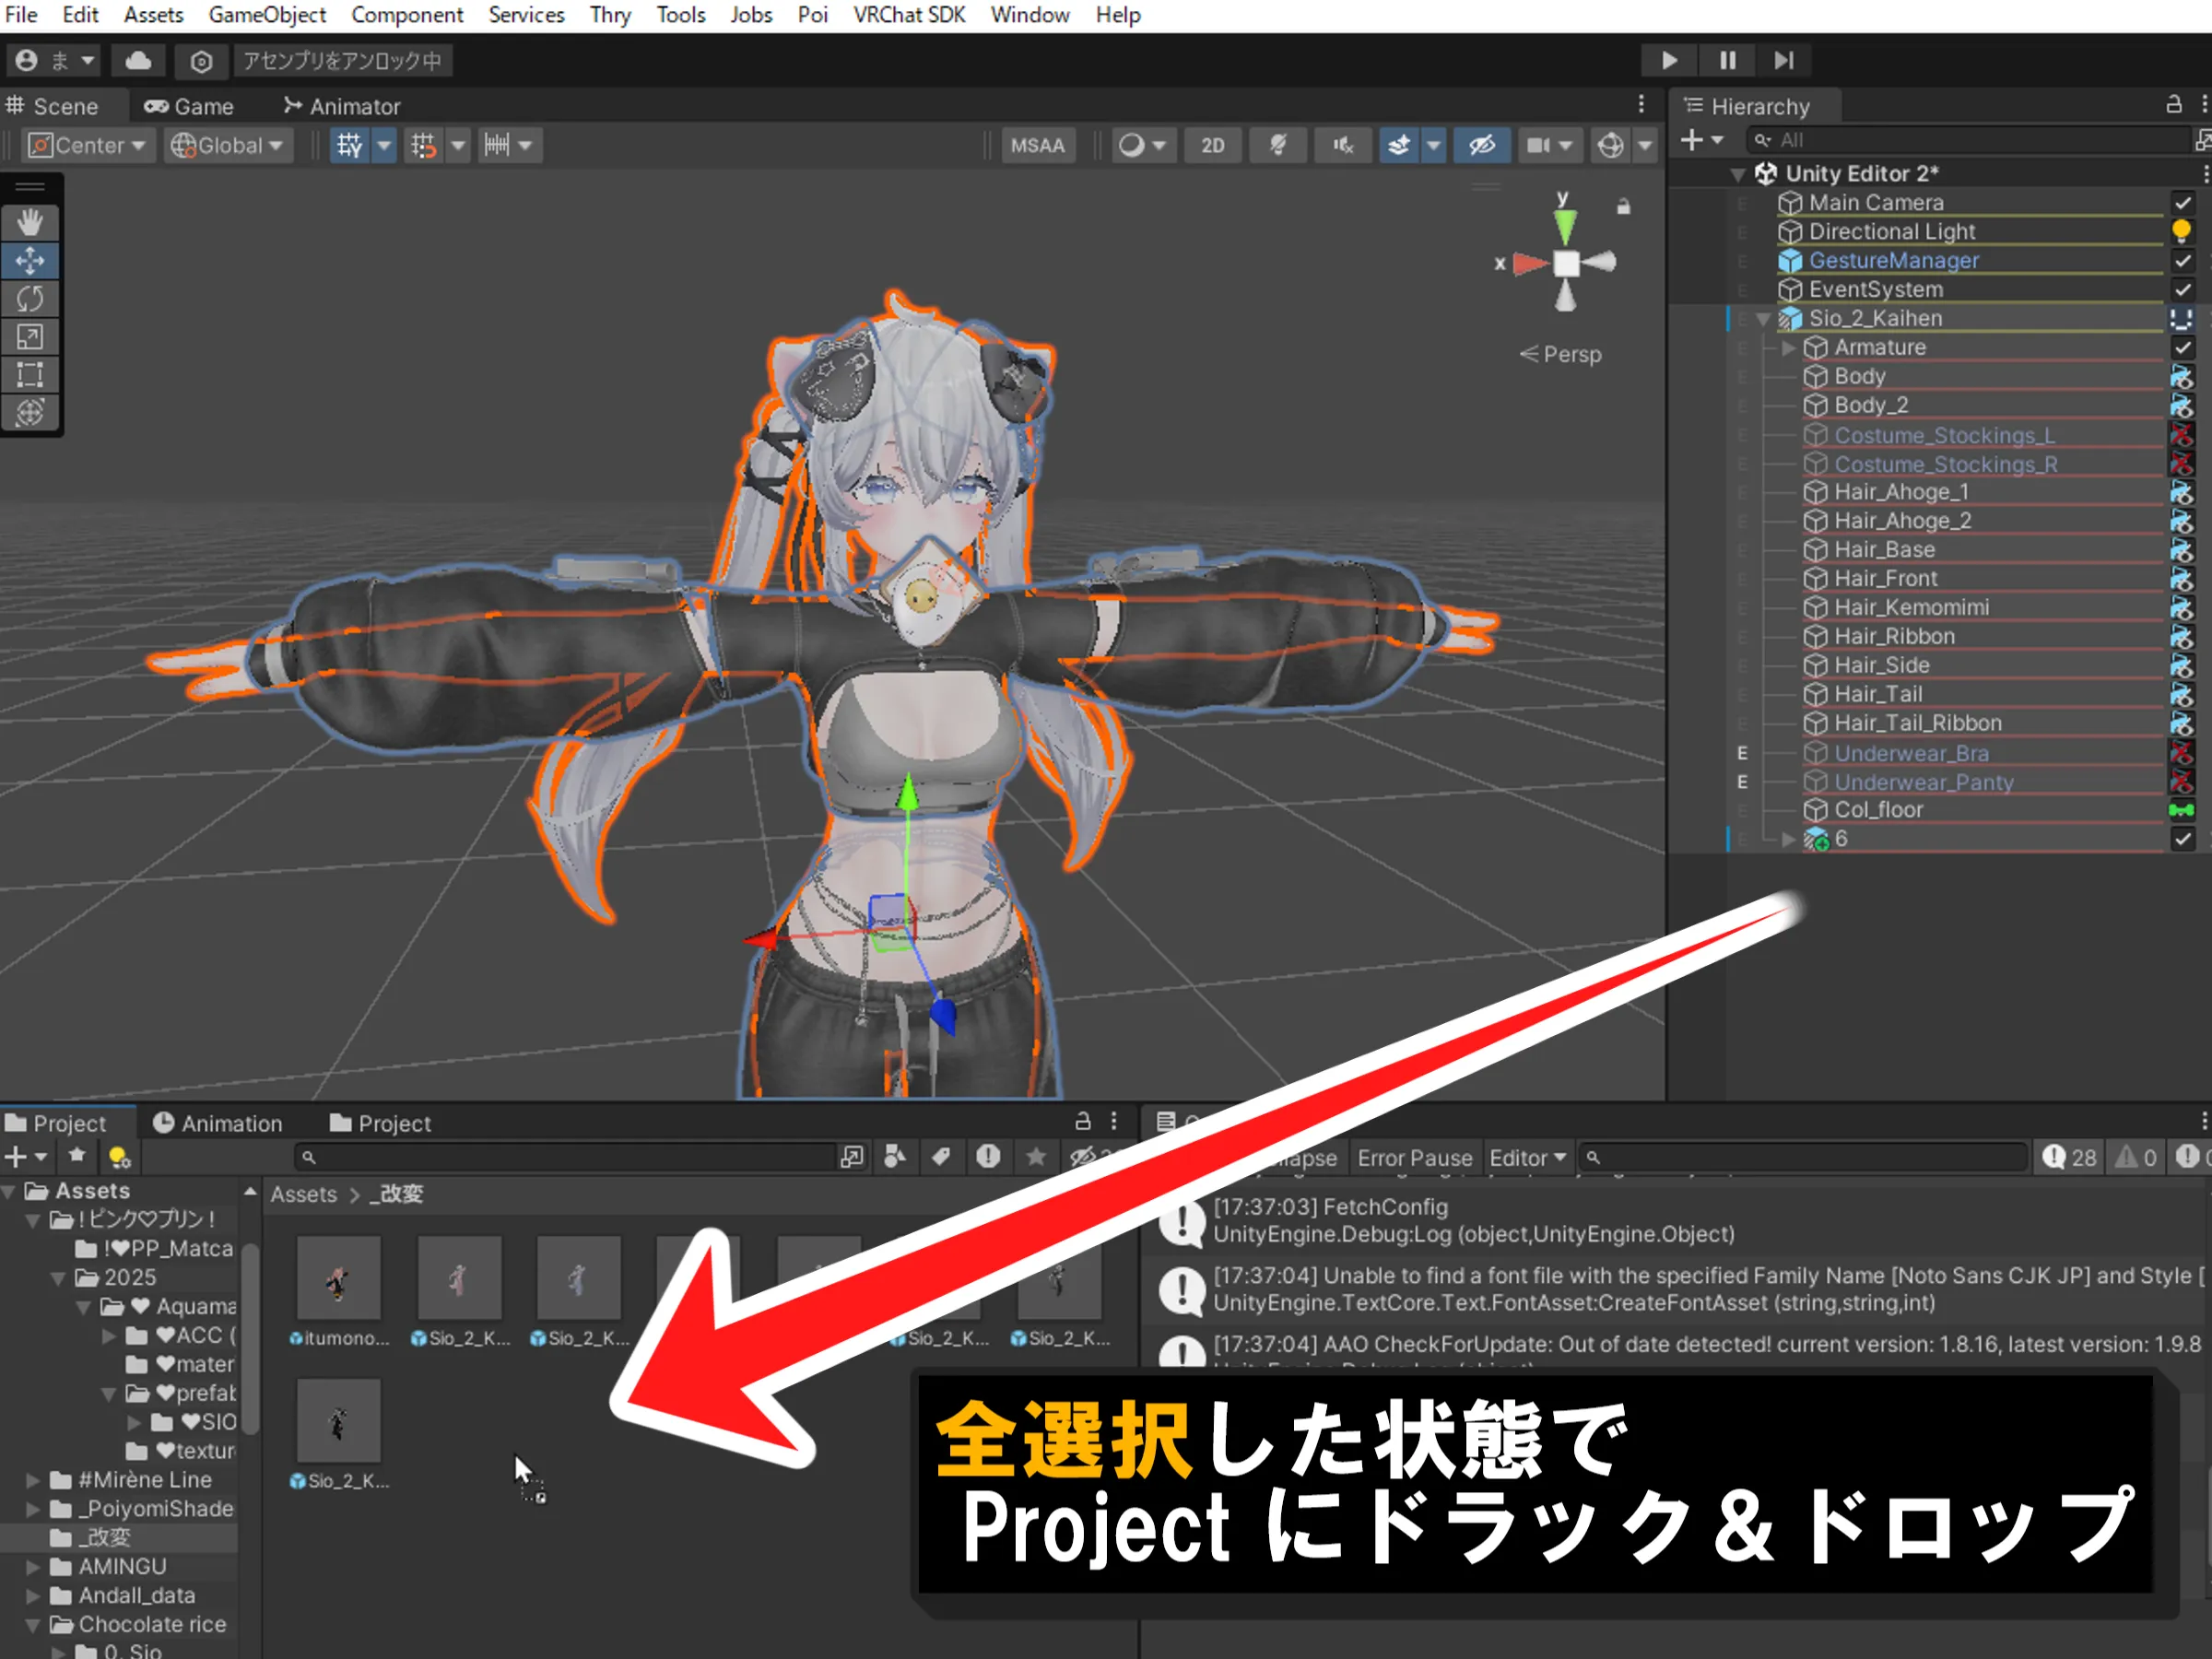Screen dimensions: 2212x1659
Task: Select the Rotate tool
Action: point(30,298)
